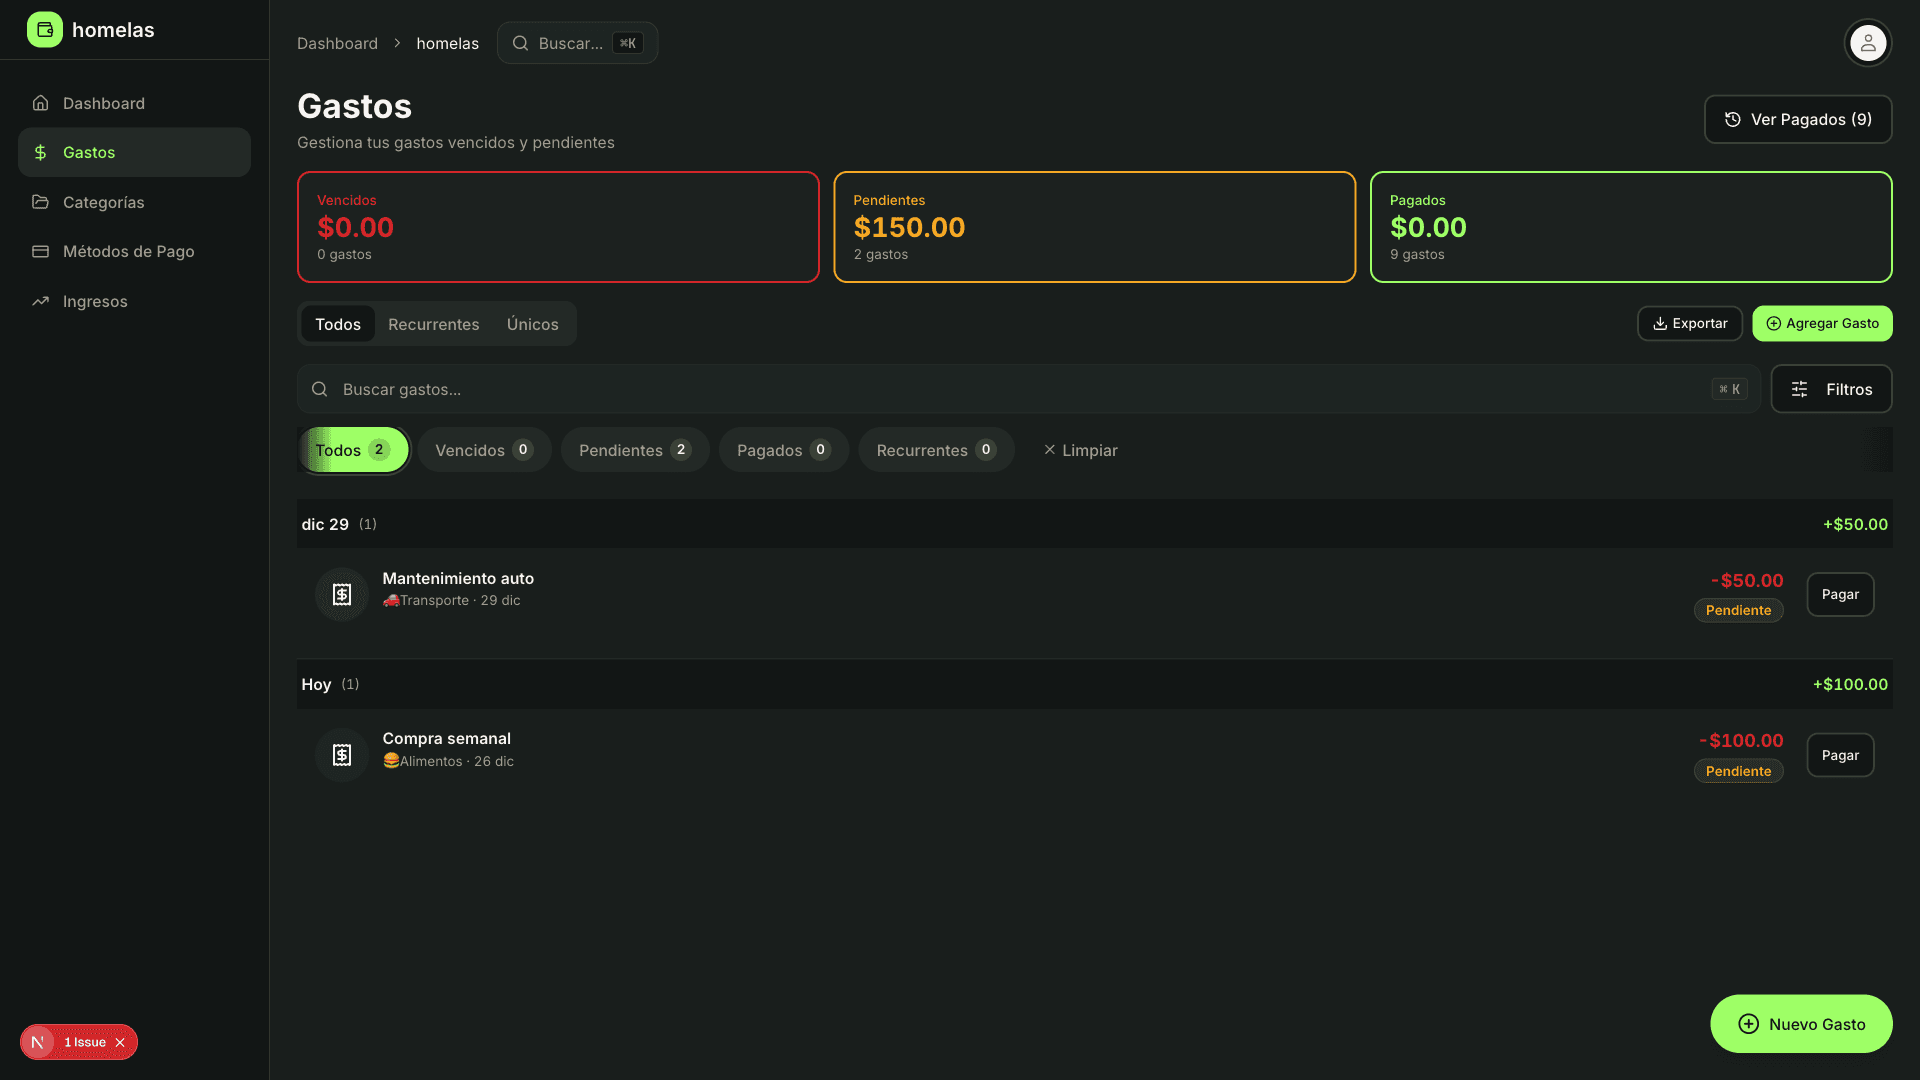Click the Ver Pagados (9) button
Image resolution: width=1920 pixels, height=1080 pixels.
(1797, 119)
